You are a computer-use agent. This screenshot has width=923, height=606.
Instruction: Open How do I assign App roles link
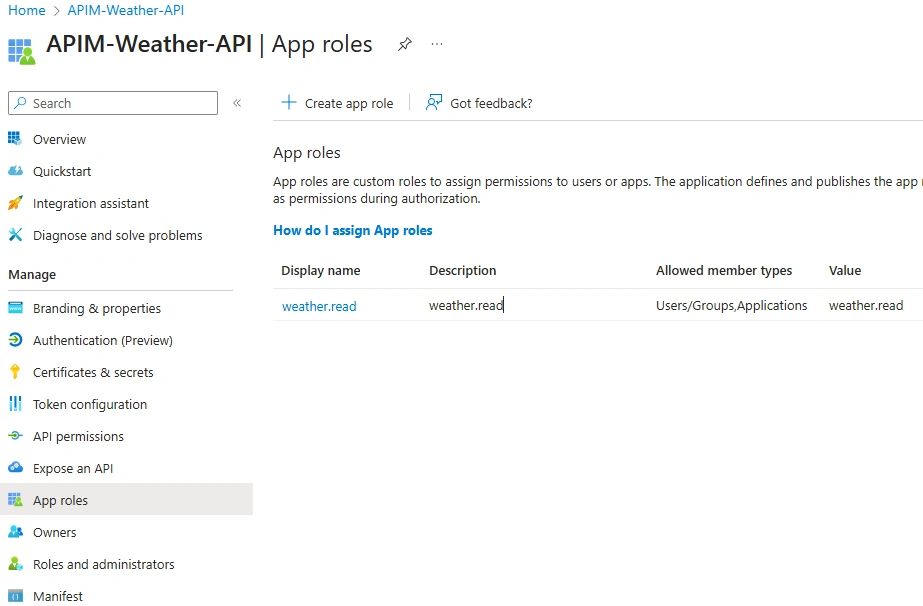point(353,230)
